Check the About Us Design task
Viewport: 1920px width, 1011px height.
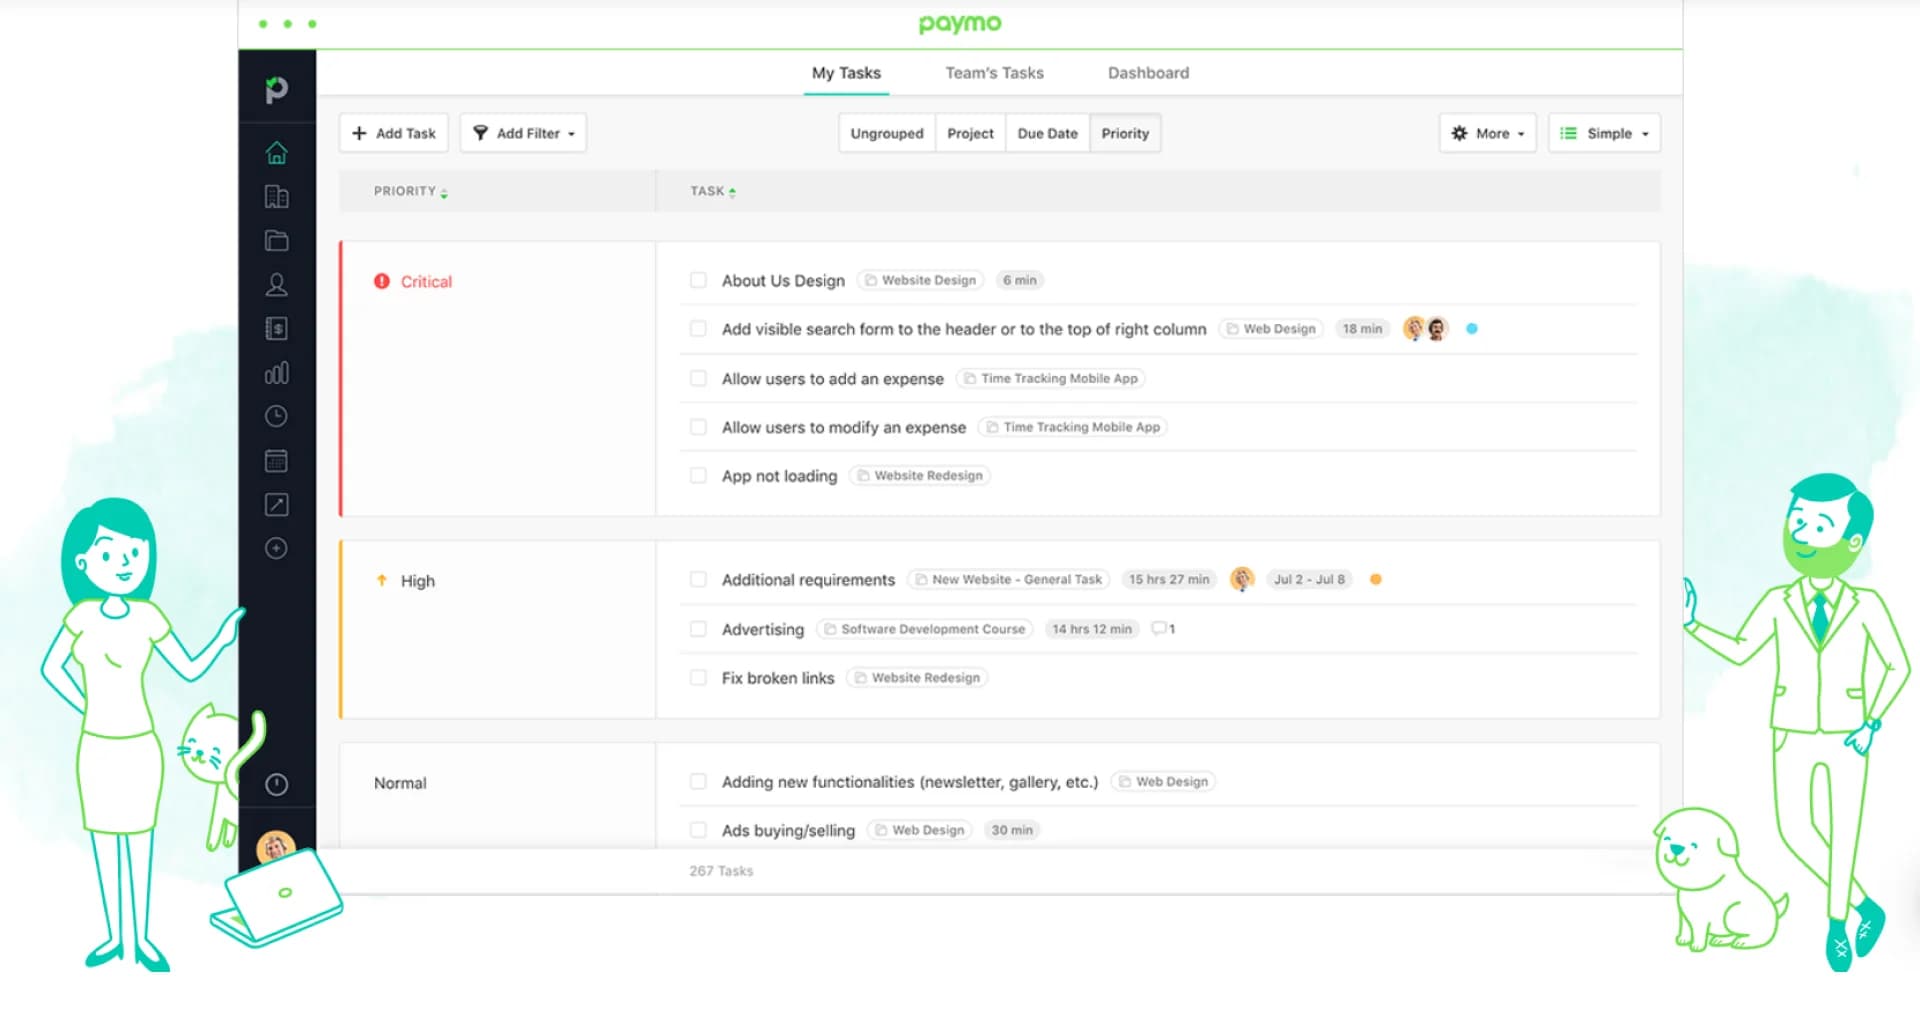[698, 281]
